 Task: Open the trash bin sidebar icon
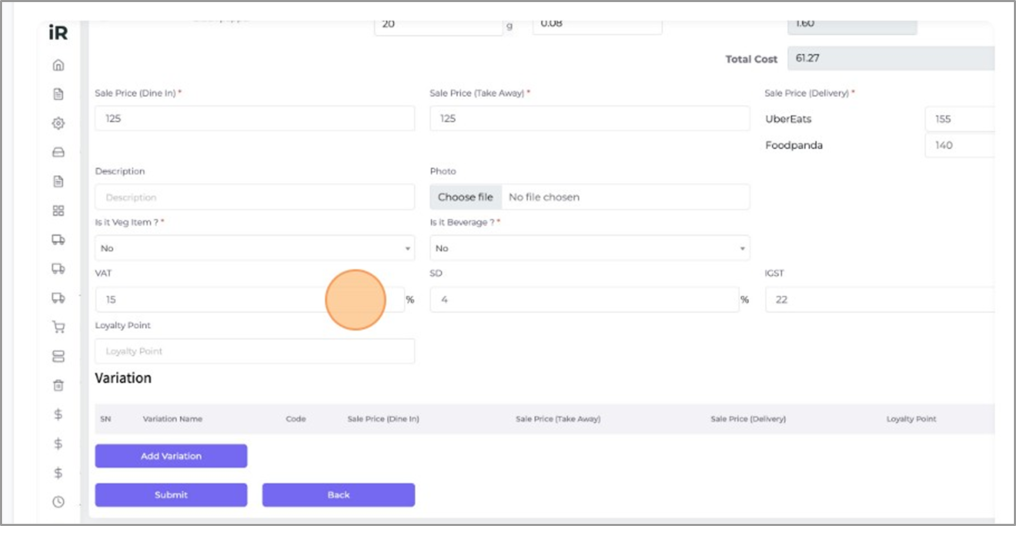58,385
